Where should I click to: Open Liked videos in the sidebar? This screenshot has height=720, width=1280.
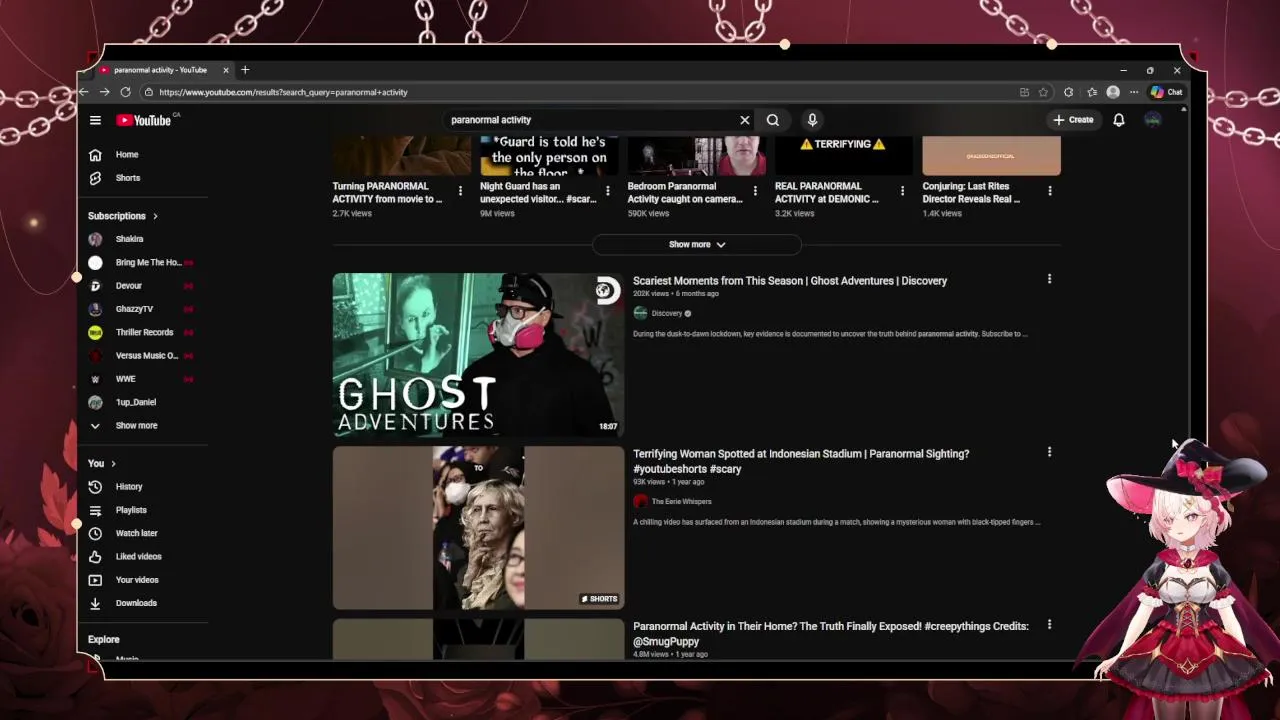click(138, 557)
